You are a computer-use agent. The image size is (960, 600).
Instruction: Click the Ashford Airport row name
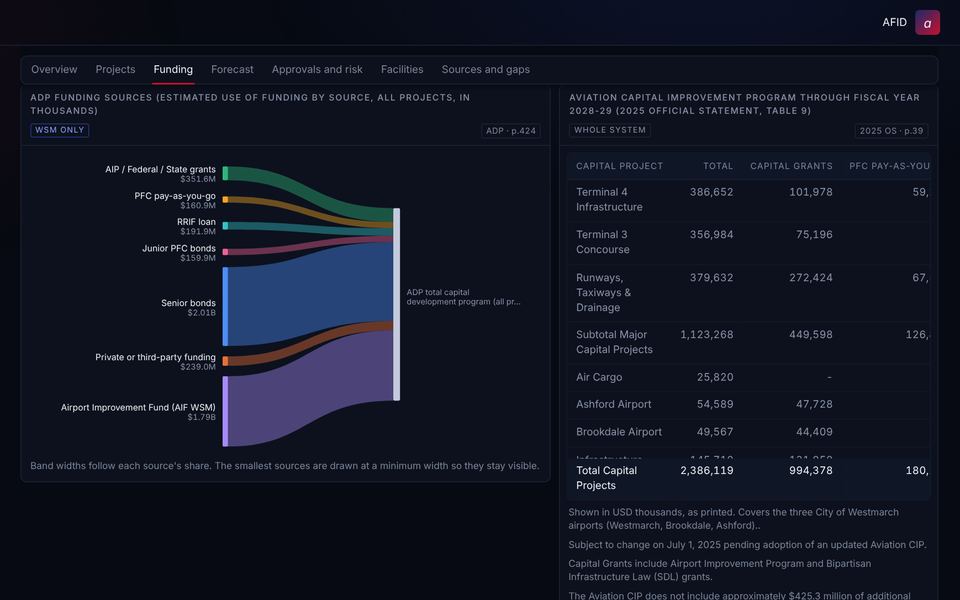[x=613, y=404]
